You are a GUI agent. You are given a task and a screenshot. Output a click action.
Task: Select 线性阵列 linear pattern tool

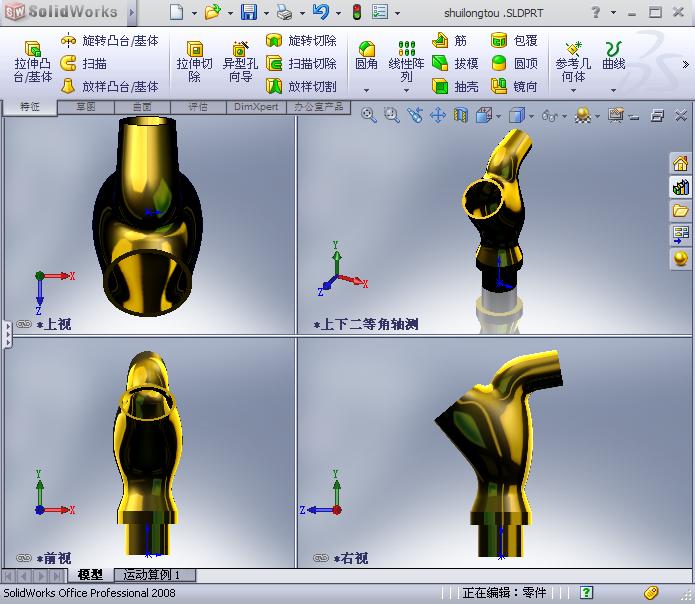[x=406, y=62]
